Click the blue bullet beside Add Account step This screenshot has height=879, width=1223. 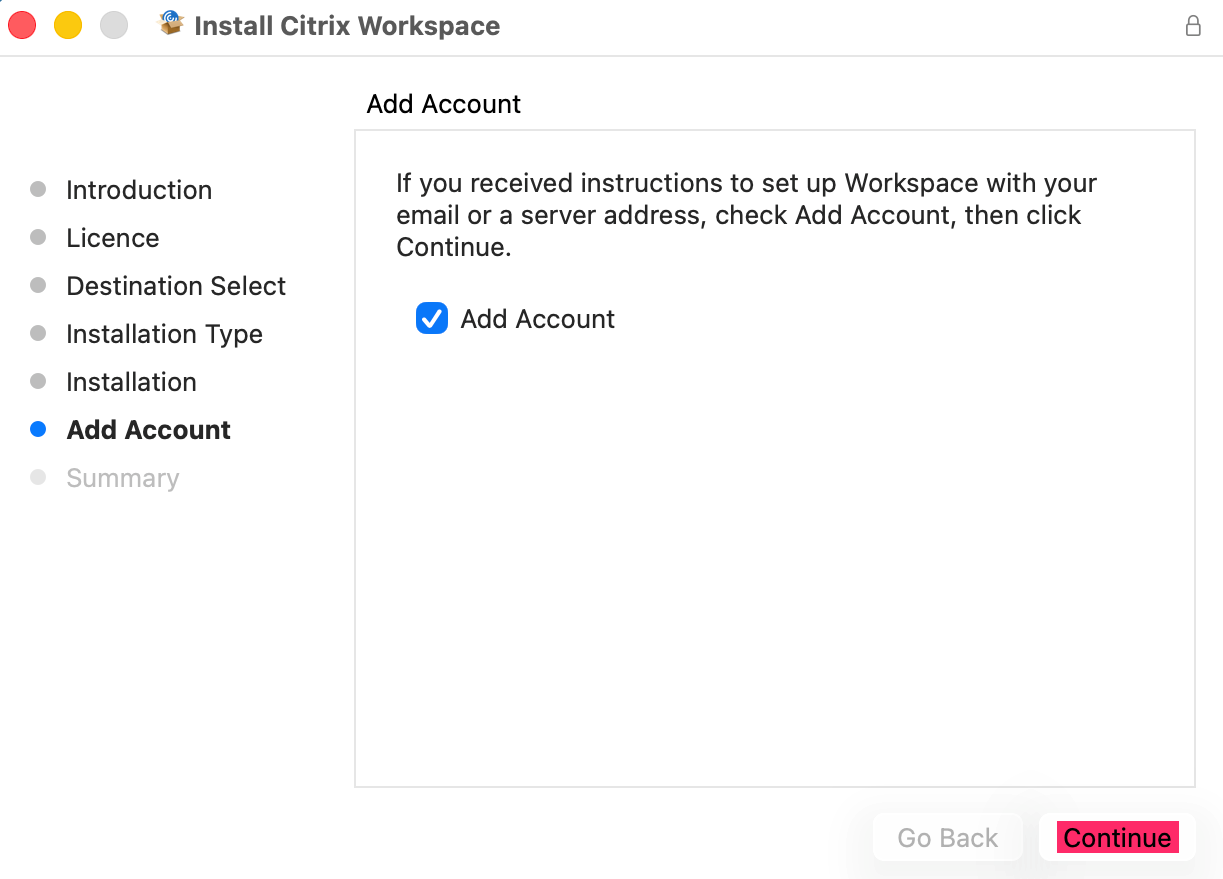[38, 429]
